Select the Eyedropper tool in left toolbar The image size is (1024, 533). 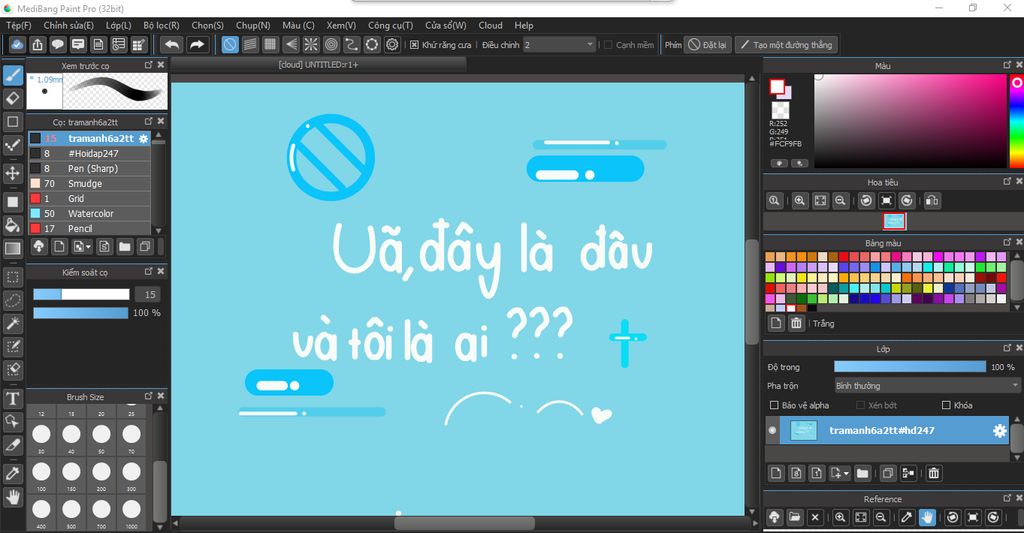pyautogui.click(x=12, y=474)
